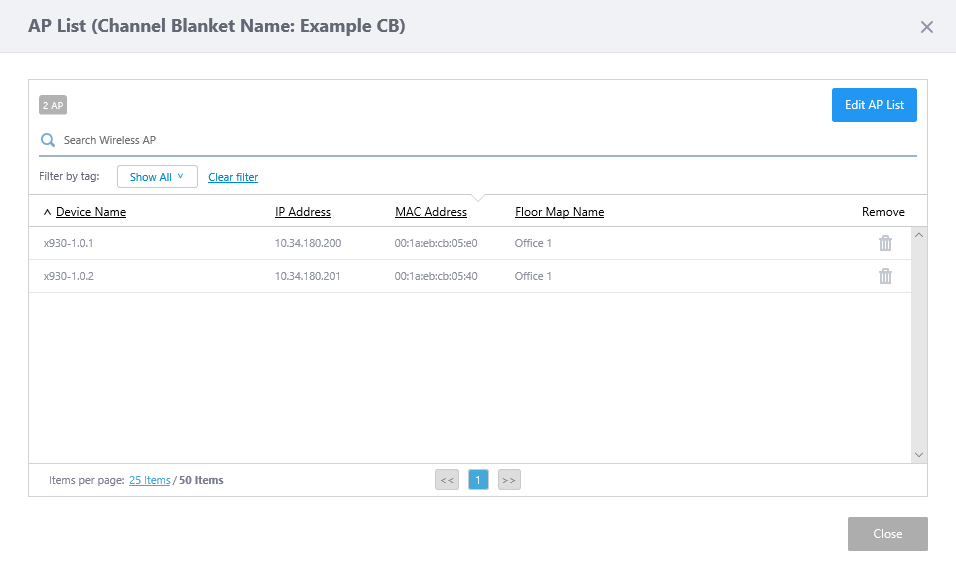Click the search magnifier icon
956x569 pixels.
(x=47, y=140)
